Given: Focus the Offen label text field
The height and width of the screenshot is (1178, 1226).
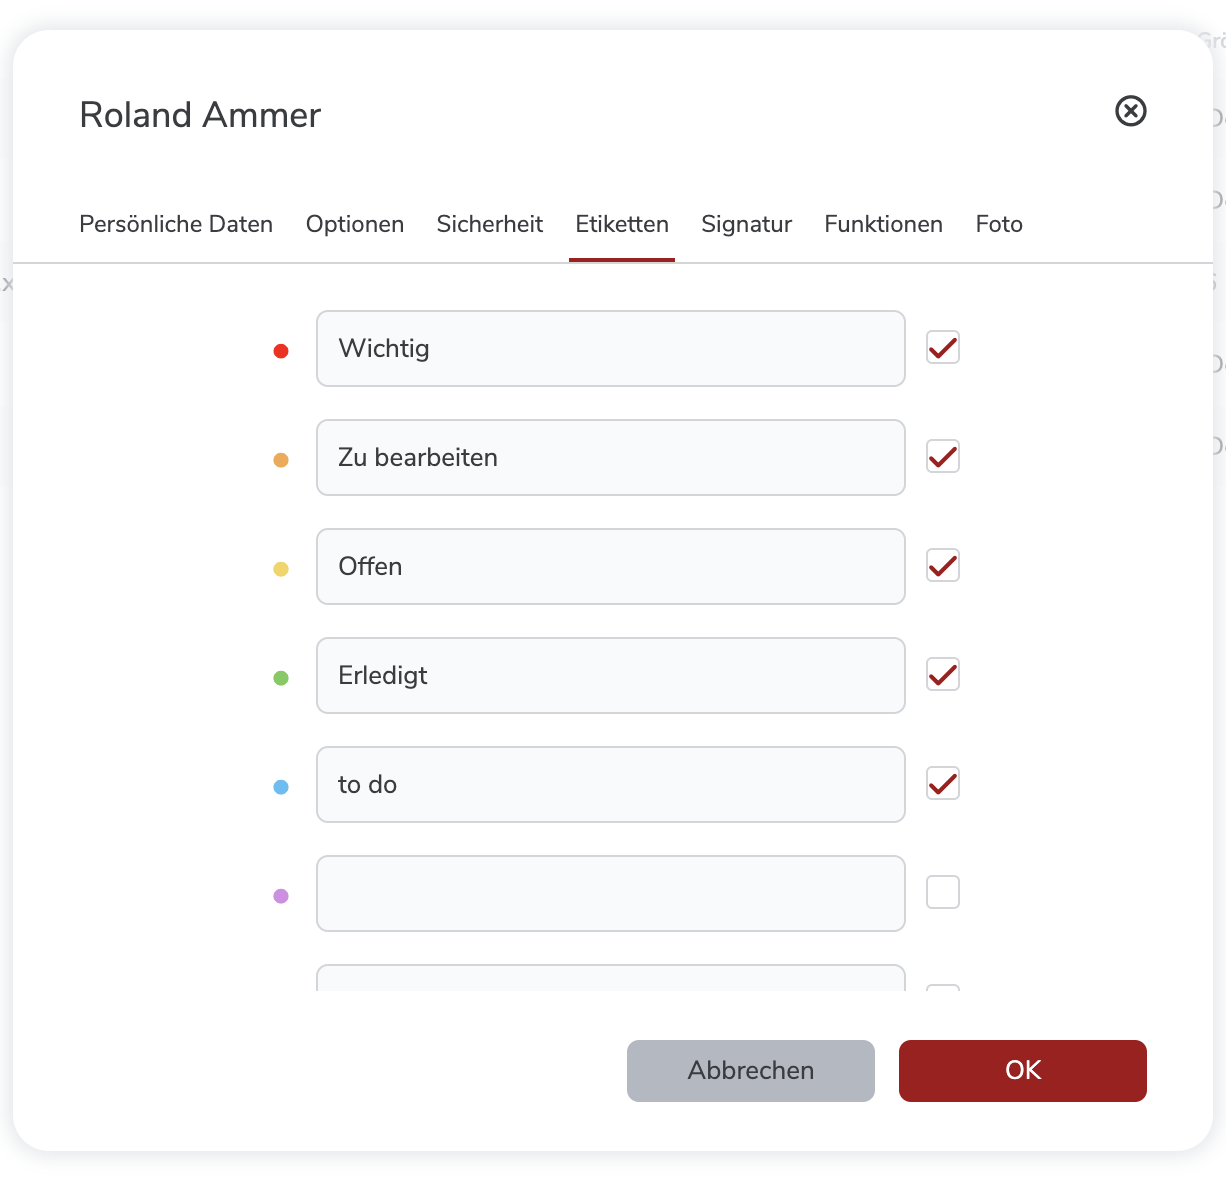Looking at the screenshot, I should (610, 567).
